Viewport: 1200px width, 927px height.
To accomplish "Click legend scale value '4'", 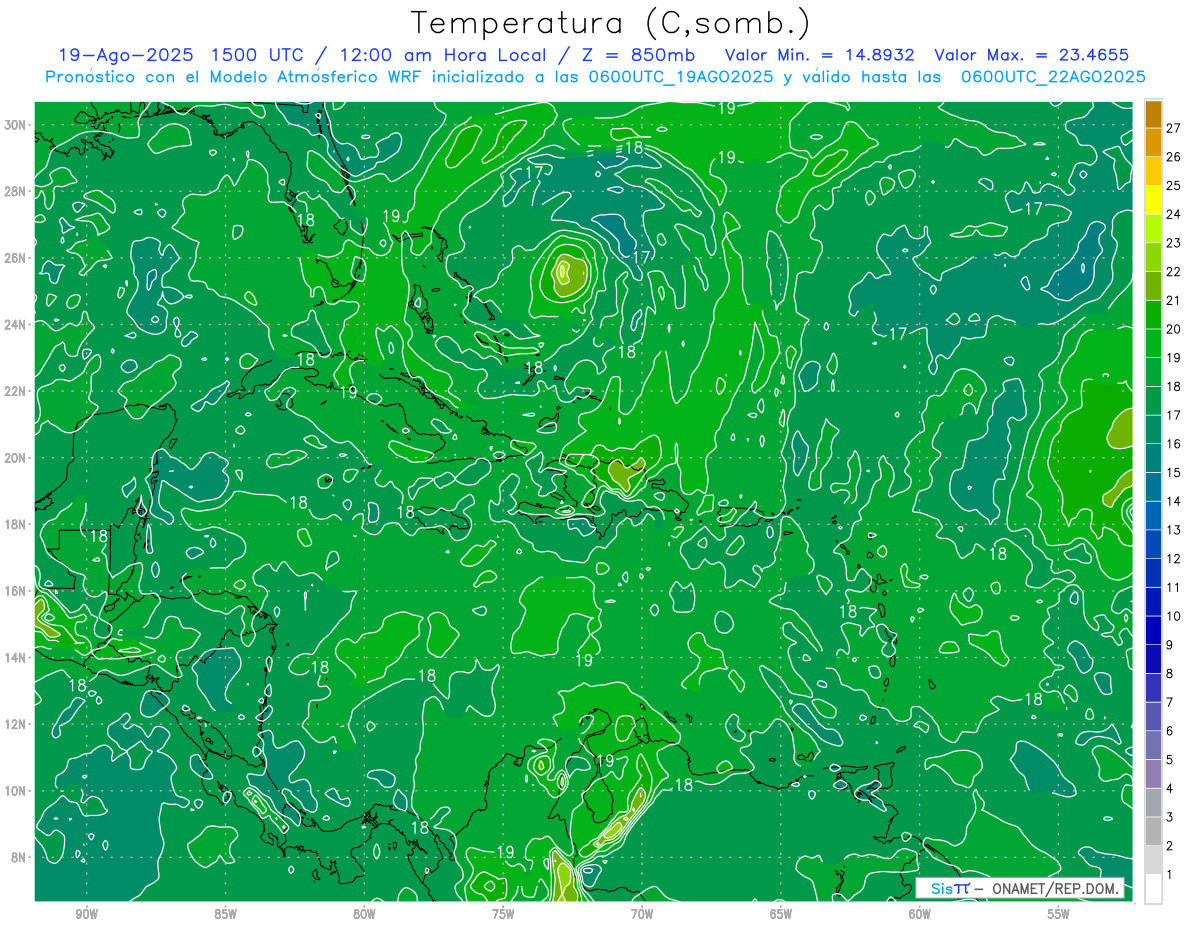I will coord(1170,788).
